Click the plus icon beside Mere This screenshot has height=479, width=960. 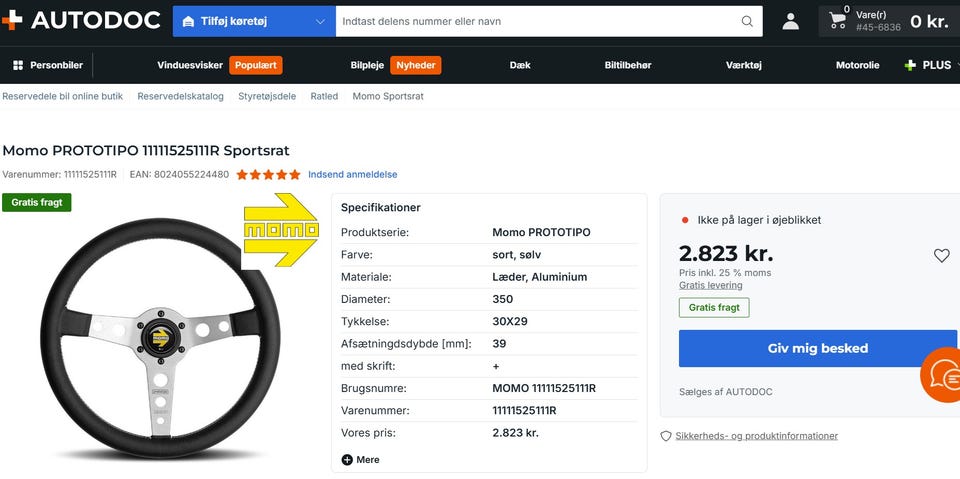pyautogui.click(x=347, y=459)
